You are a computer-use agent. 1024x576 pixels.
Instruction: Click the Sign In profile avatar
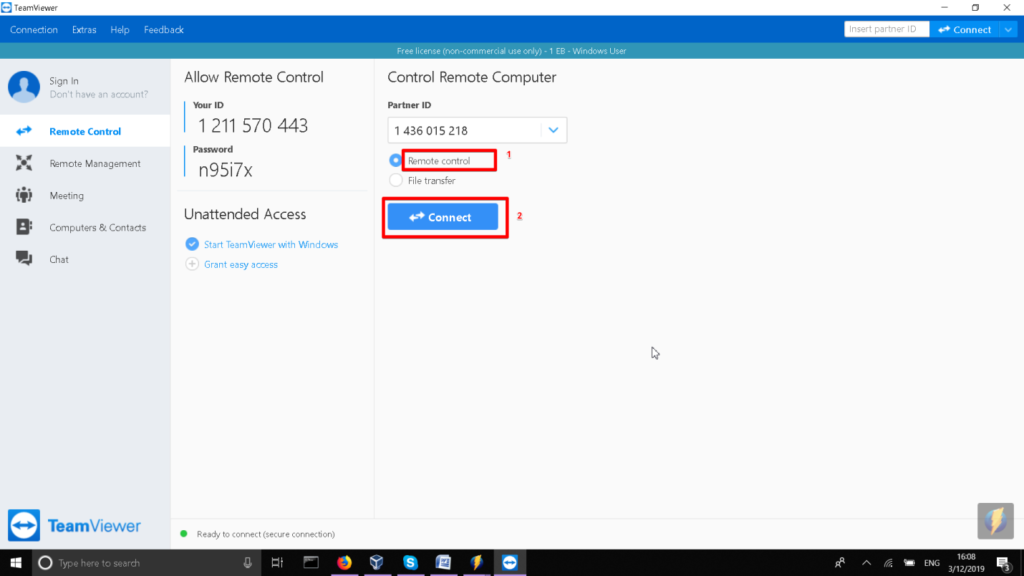(24, 87)
